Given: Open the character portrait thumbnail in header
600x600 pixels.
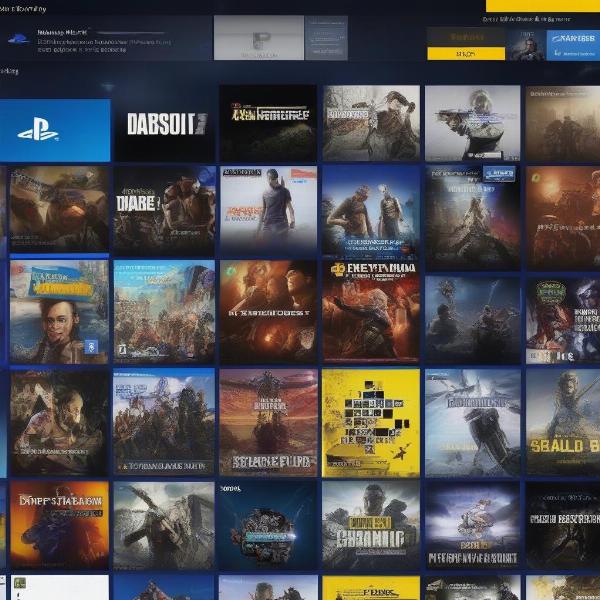Looking at the screenshot, I should point(527,45).
